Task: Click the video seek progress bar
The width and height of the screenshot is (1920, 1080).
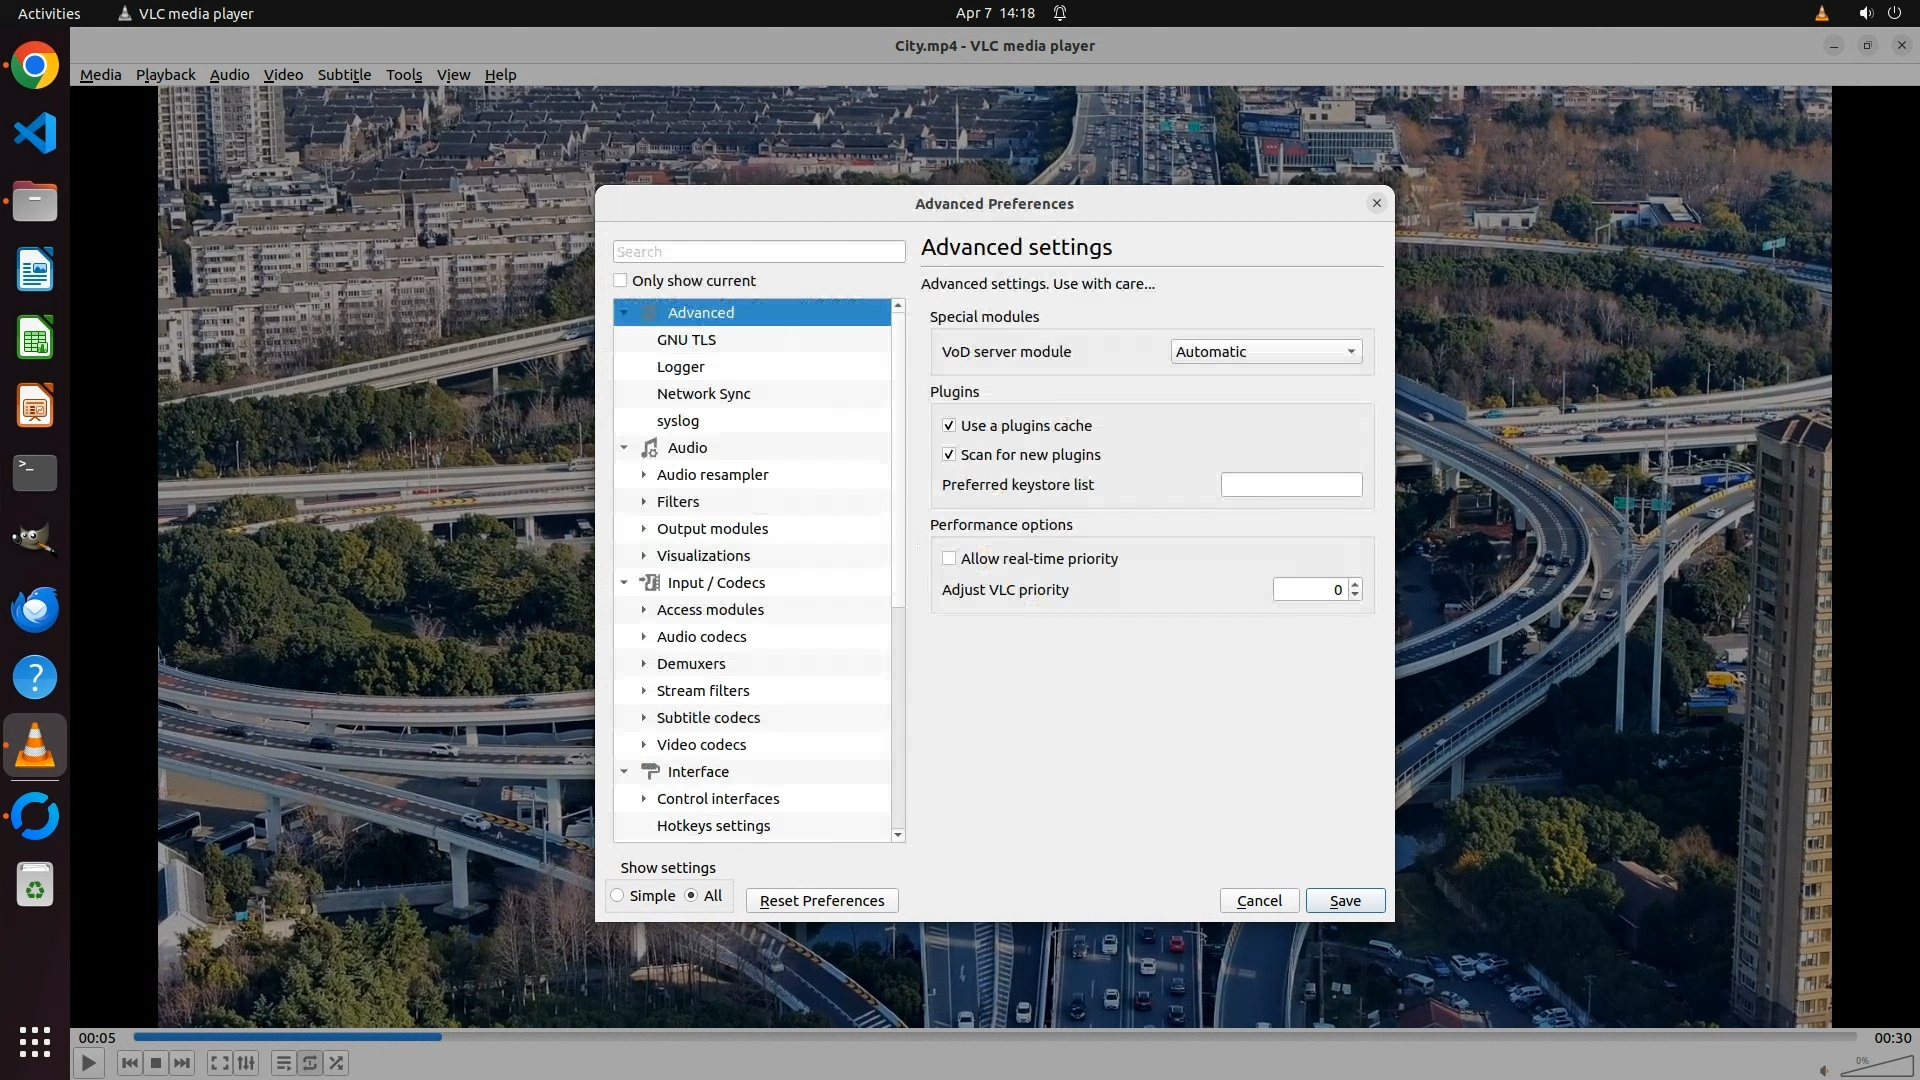Action: tap(994, 1037)
